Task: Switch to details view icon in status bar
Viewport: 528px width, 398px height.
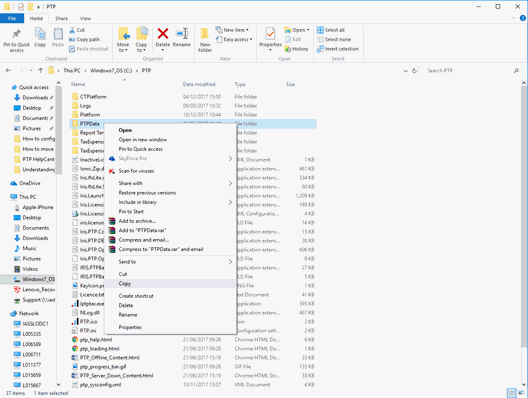Action: point(512,393)
